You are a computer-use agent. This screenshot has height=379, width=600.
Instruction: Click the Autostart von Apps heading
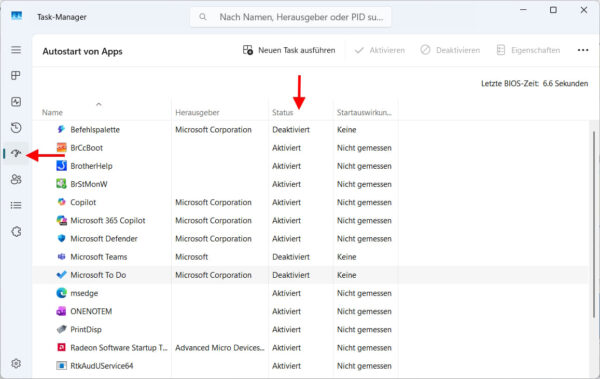(82, 51)
